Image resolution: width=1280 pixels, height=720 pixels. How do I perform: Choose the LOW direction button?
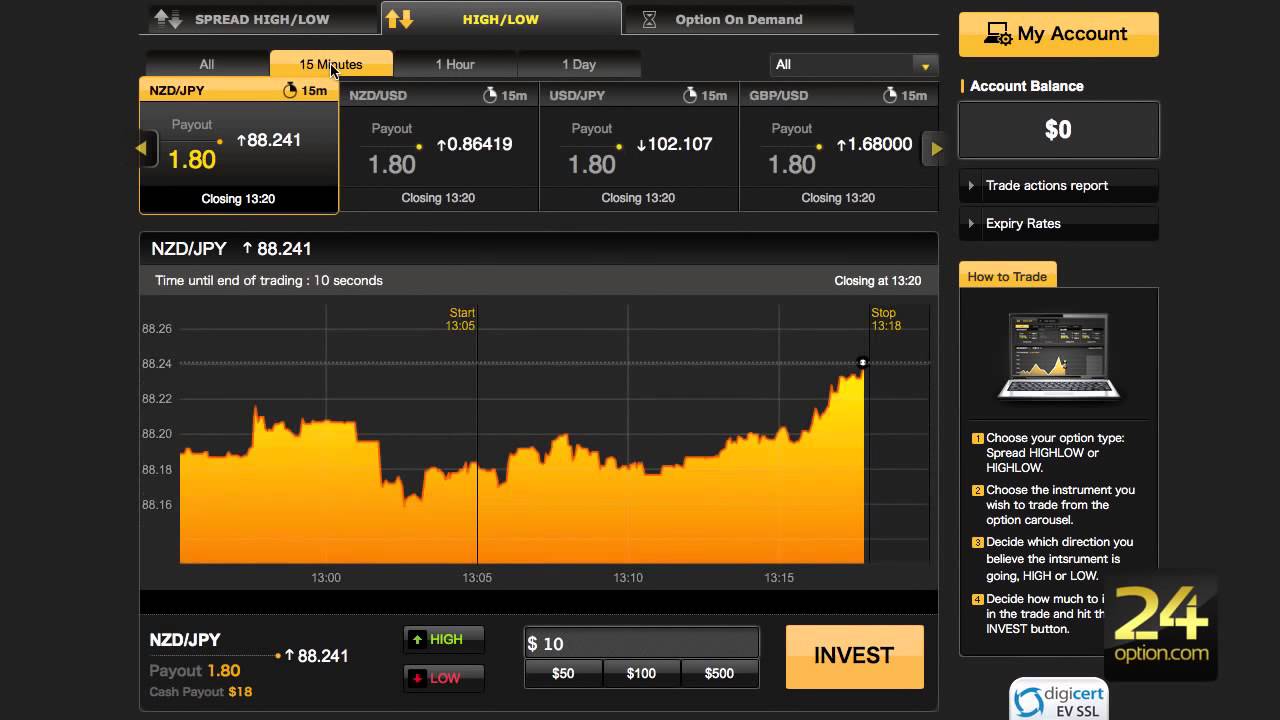pos(444,678)
